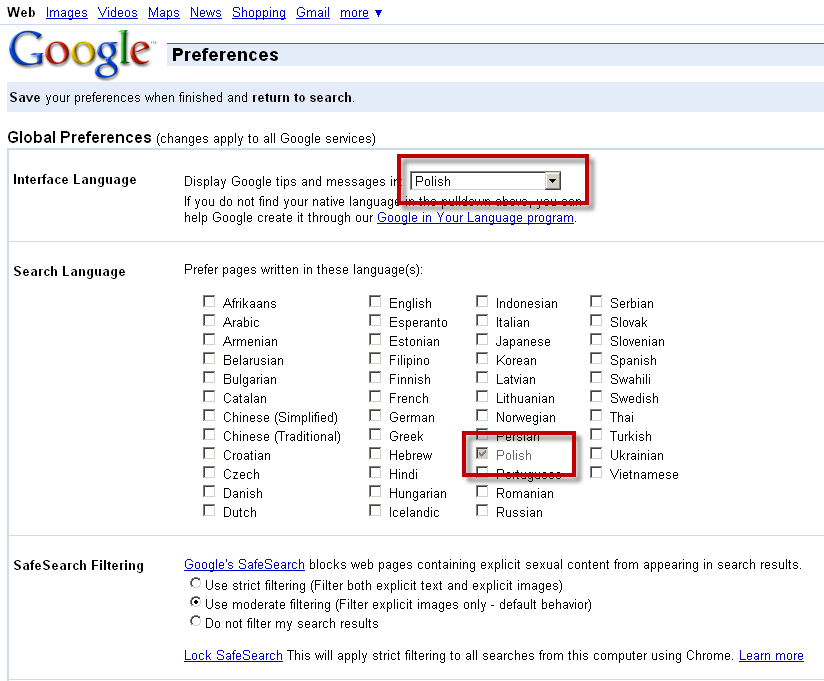Enable the Spanish language checkbox

pyautogui.click(x=596, y=360)
